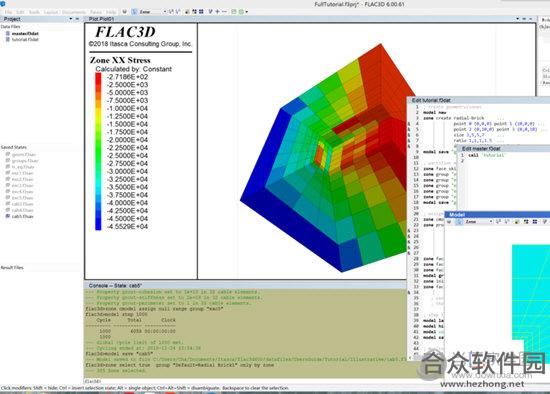
Task: Open the Edit menu
Action: coord(20,12)
